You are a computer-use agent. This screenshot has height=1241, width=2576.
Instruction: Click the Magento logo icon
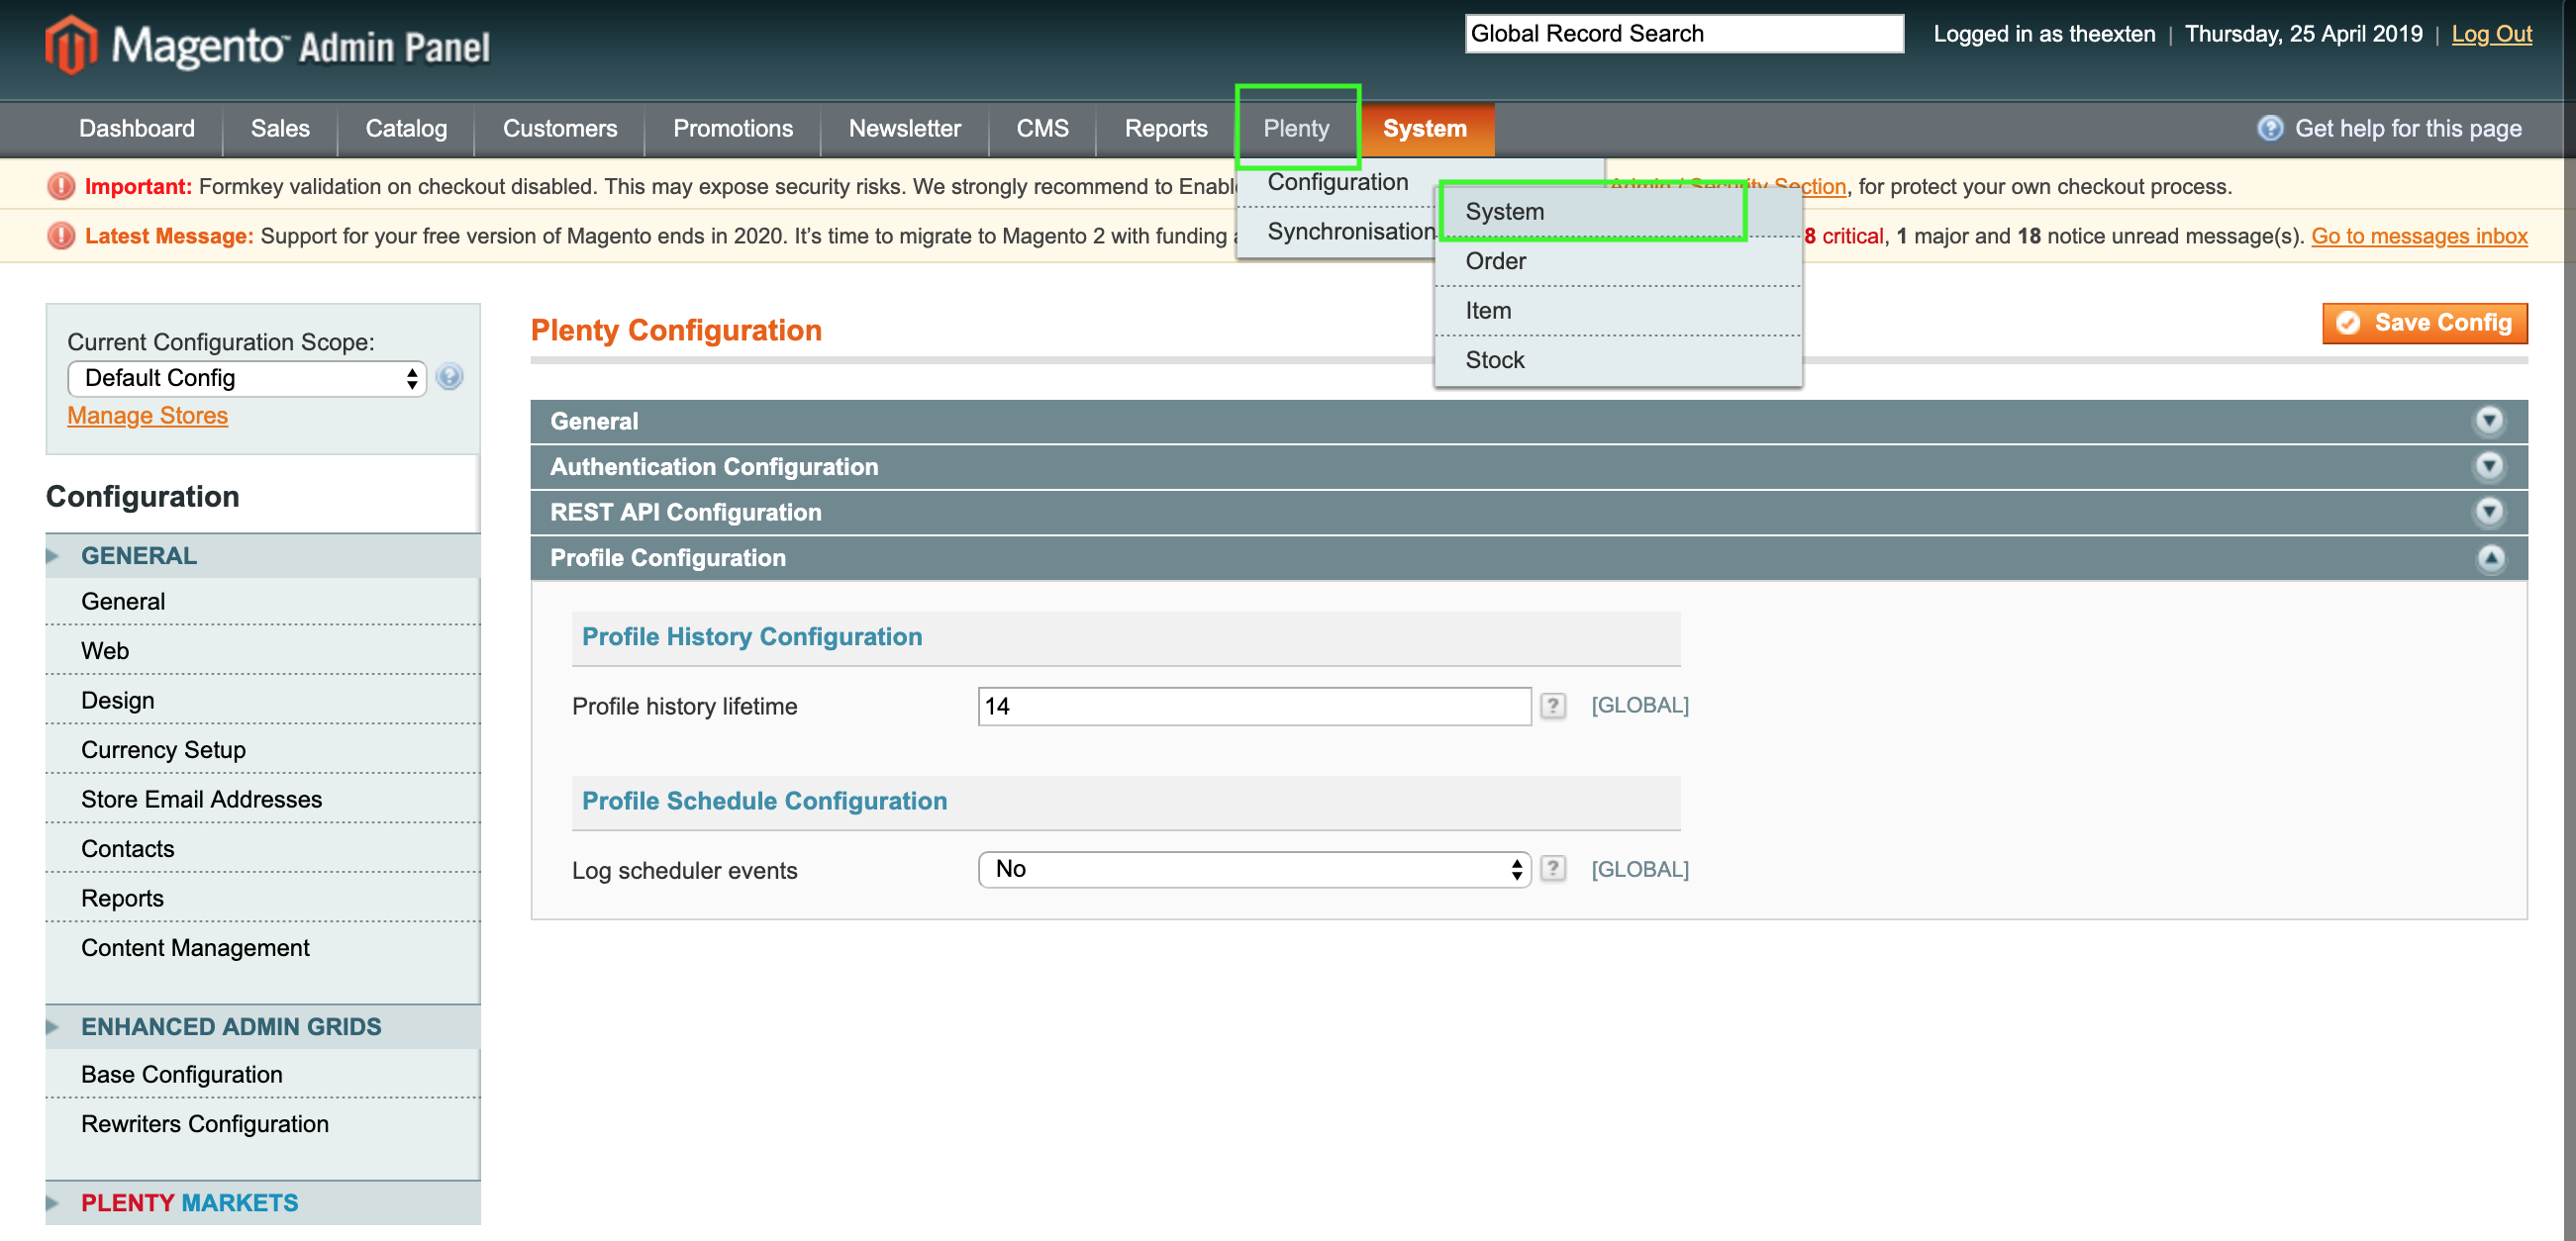72,45
